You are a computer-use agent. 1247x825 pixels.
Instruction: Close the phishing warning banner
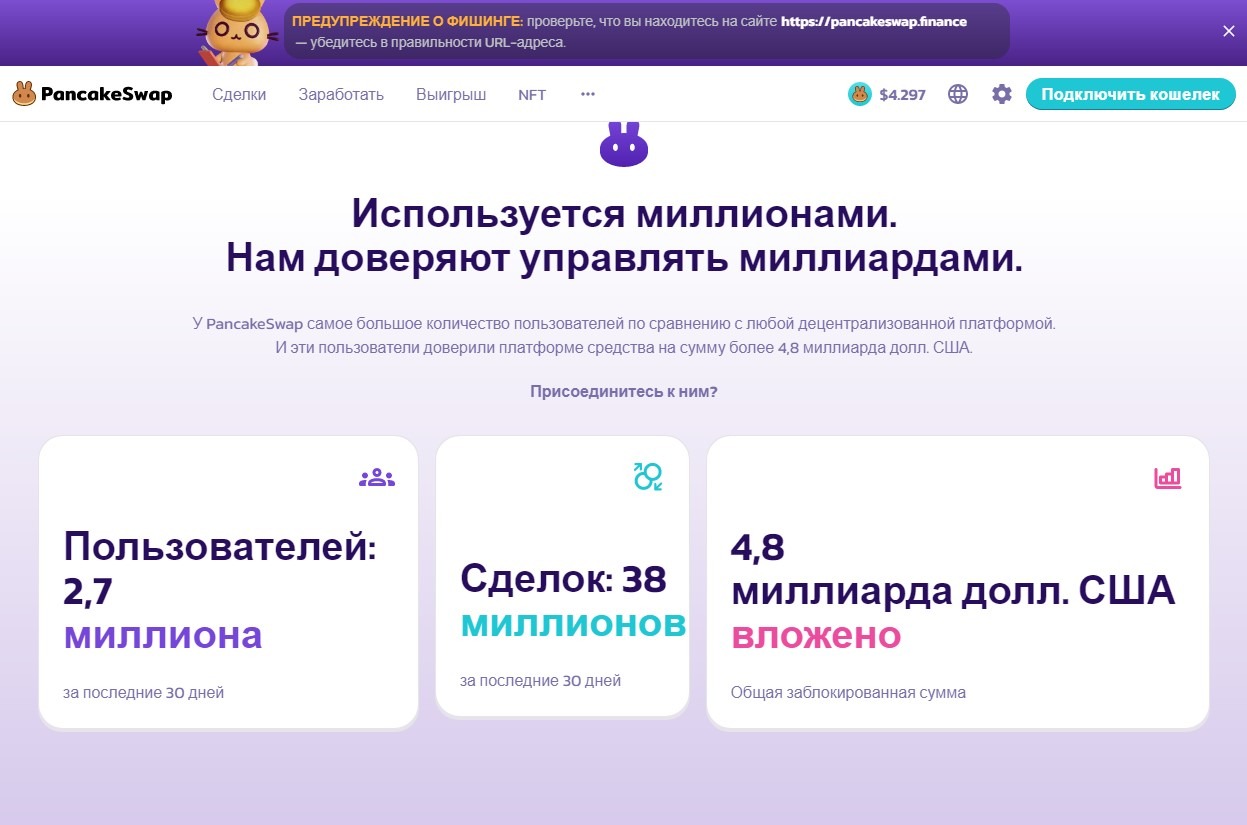(1229, 31)
